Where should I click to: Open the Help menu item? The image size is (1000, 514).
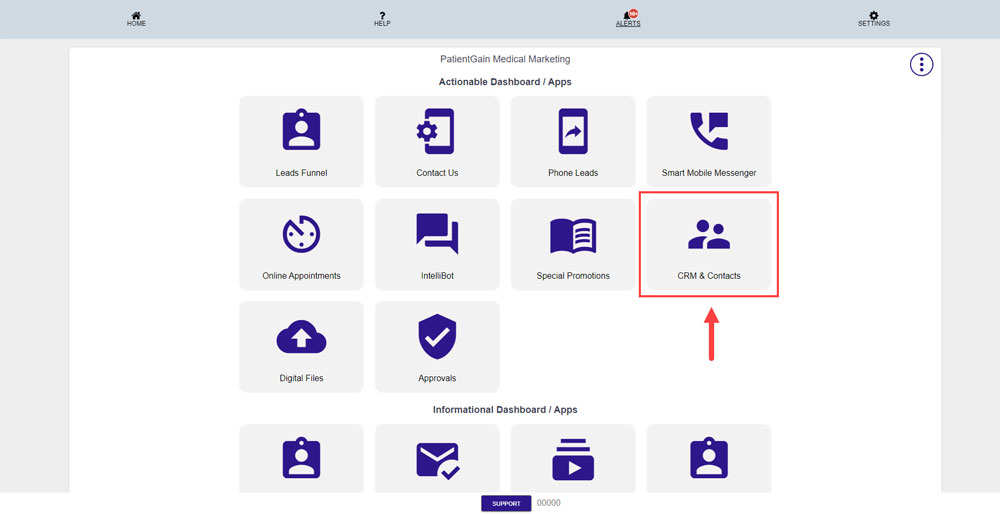[x=382, y=19]
